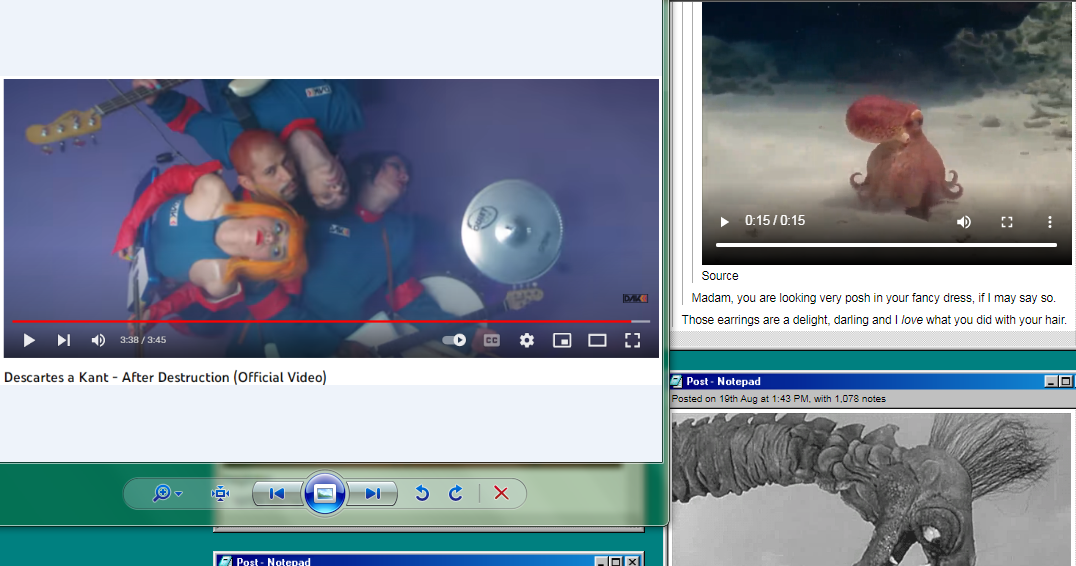Rotate image clockwise in photo viewer

(x=456, y=493)
